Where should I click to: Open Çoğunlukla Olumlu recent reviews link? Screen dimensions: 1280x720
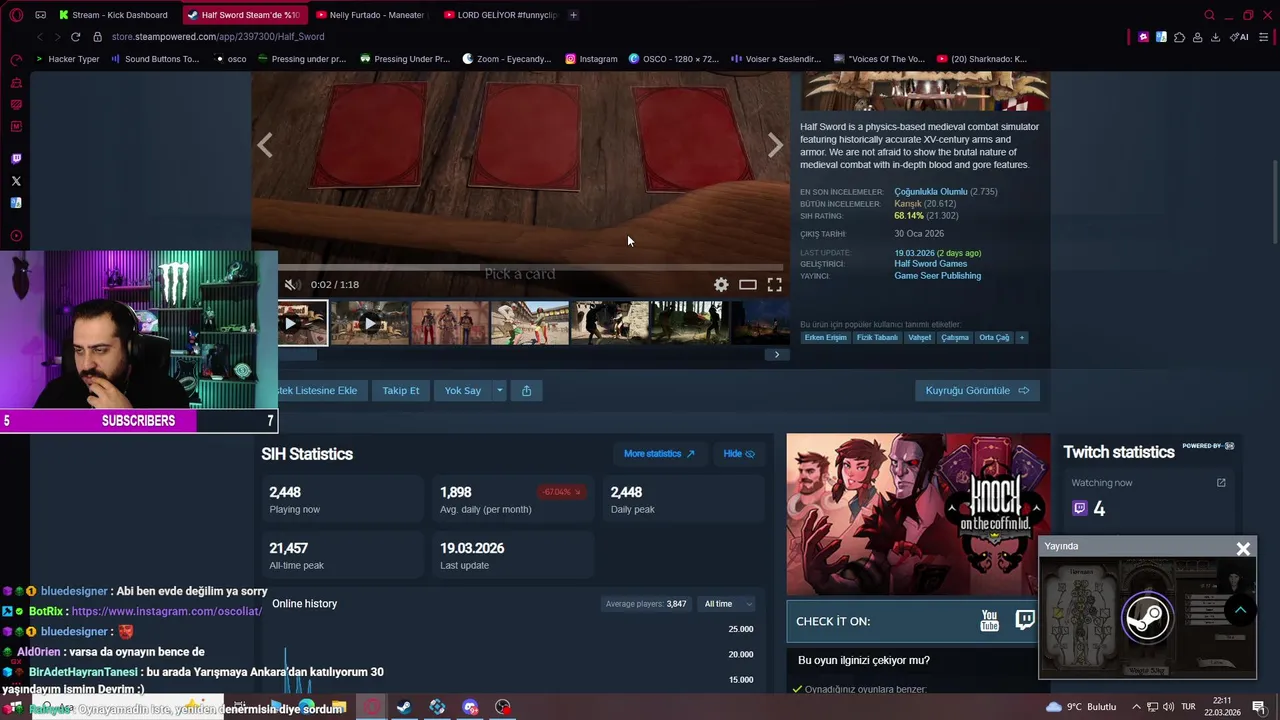click(x=930, y=192)
